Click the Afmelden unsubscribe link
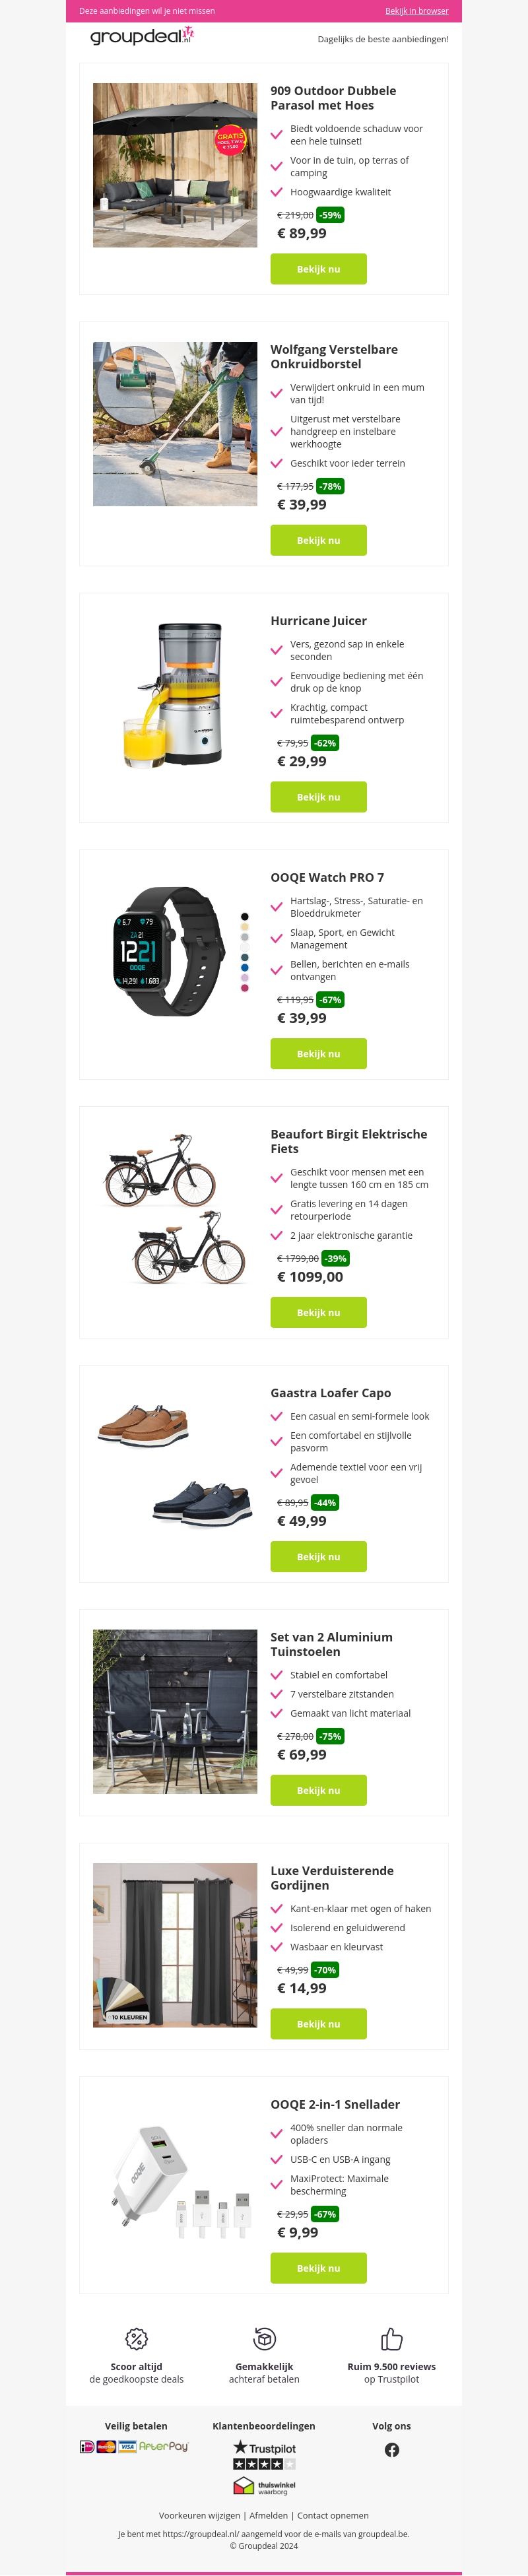 tap(268, 2515)
